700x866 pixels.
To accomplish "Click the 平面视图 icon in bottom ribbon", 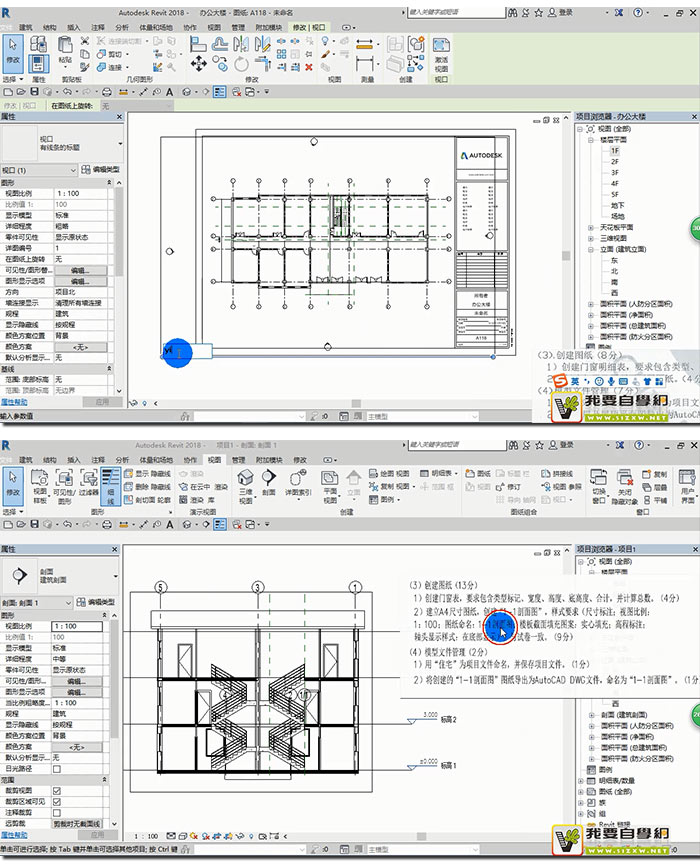I will [x=330, y=485].
